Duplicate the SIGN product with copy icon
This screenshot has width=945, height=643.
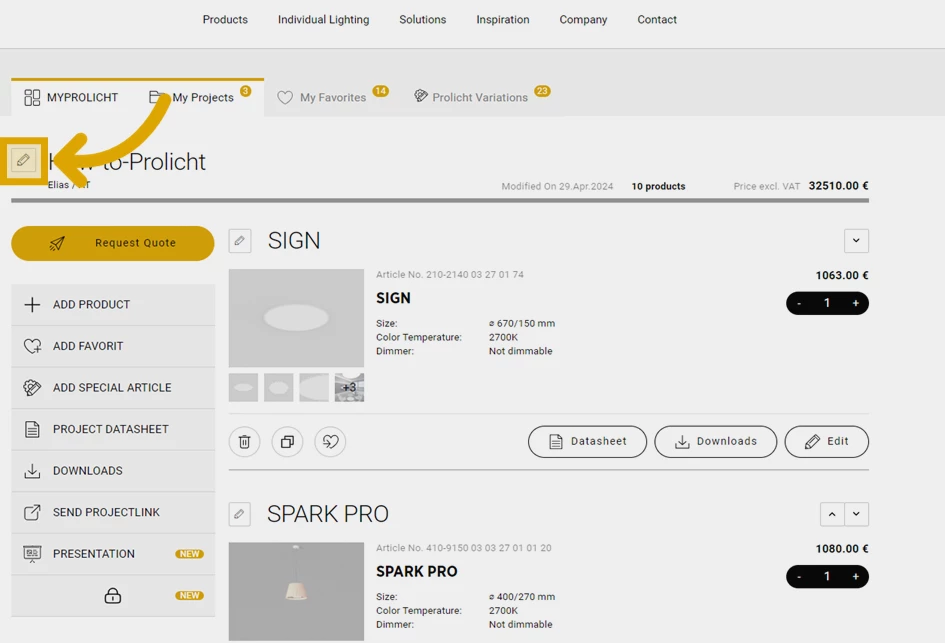[287, 442]
